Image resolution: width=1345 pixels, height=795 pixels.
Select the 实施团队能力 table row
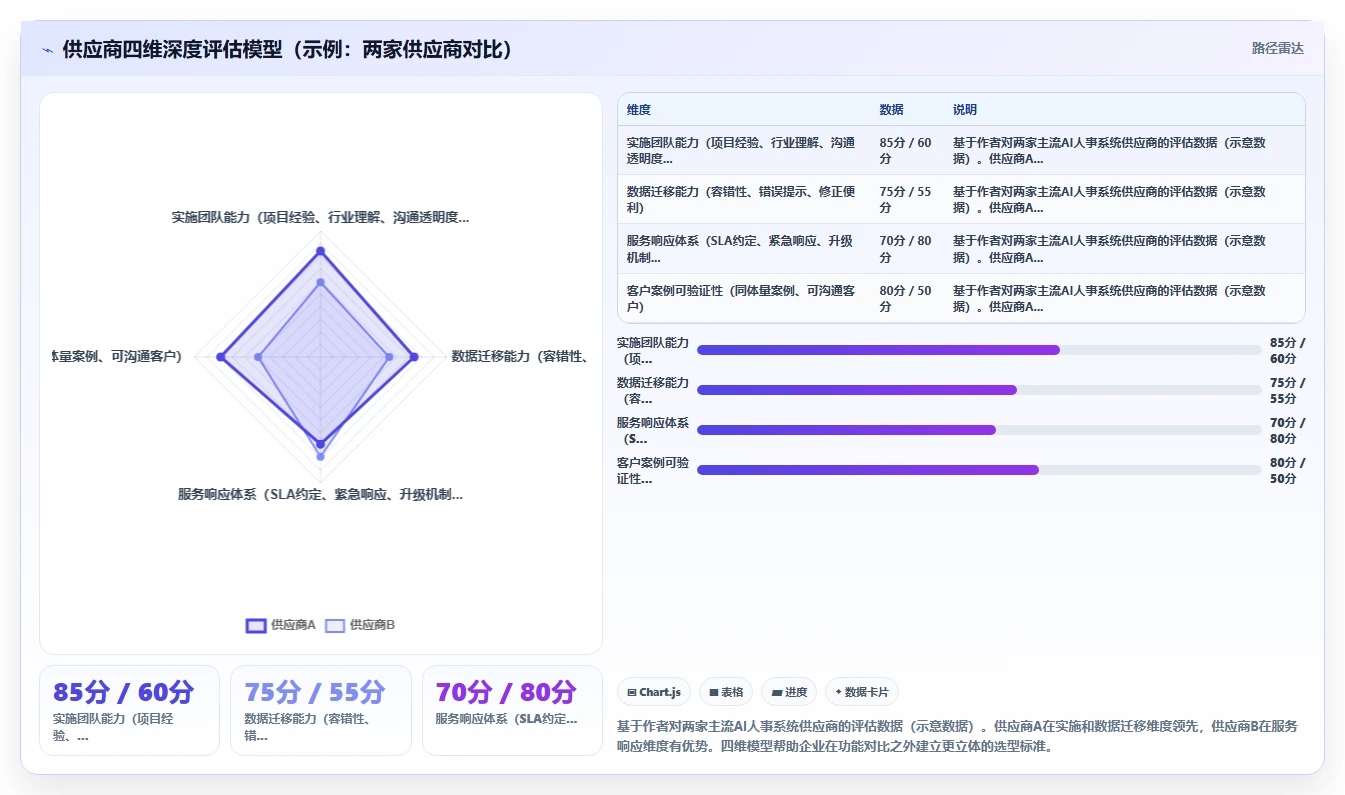click(x=961, y=150)
